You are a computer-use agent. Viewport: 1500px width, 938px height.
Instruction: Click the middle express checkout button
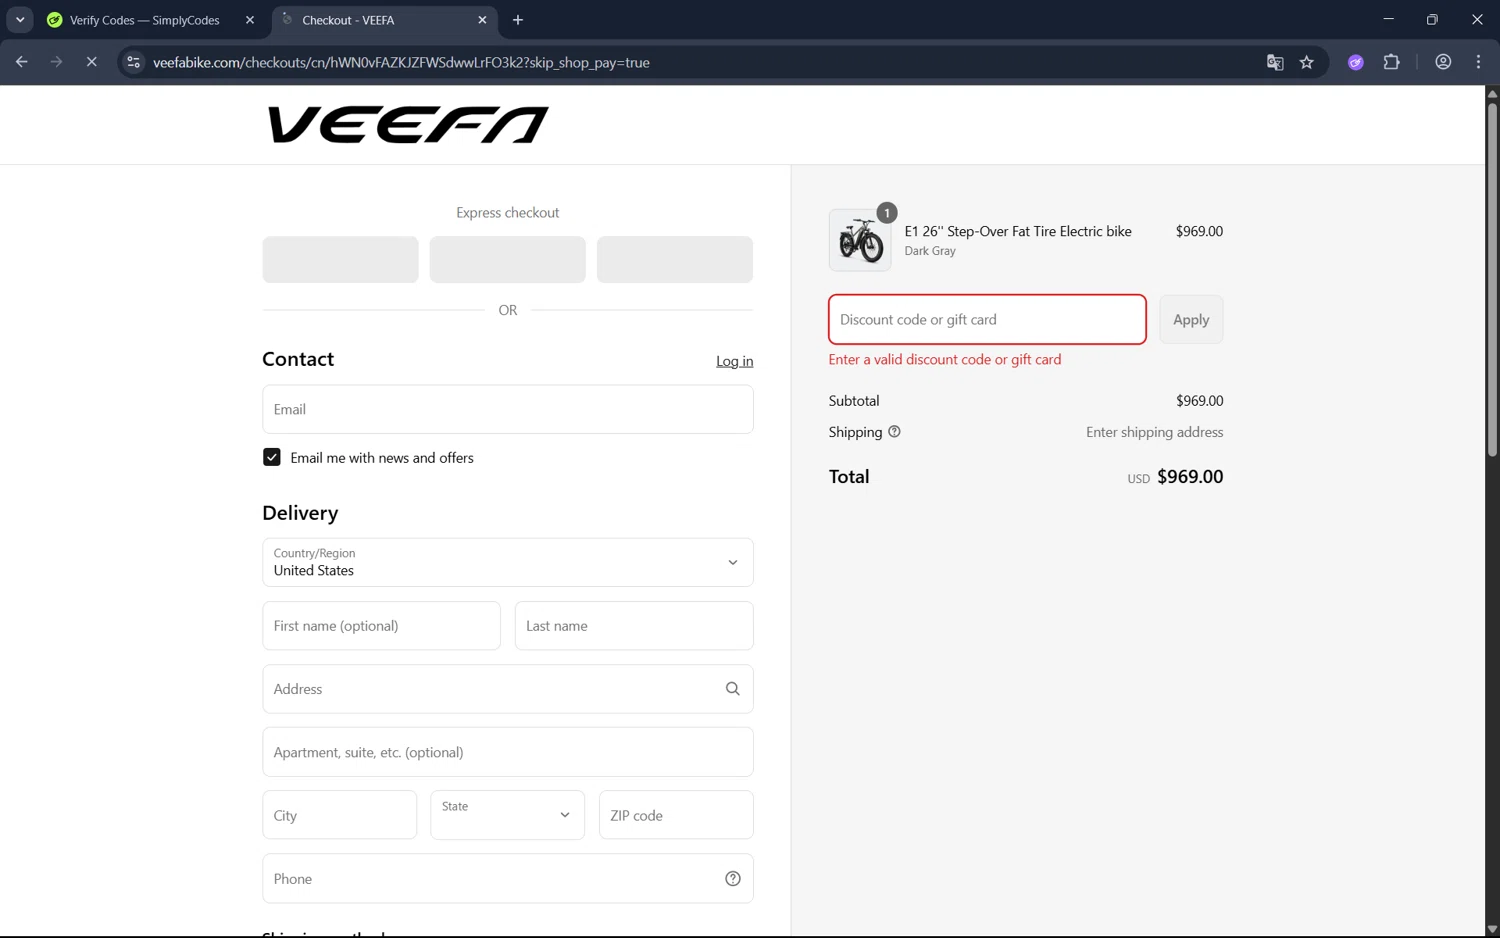[508, 260]
